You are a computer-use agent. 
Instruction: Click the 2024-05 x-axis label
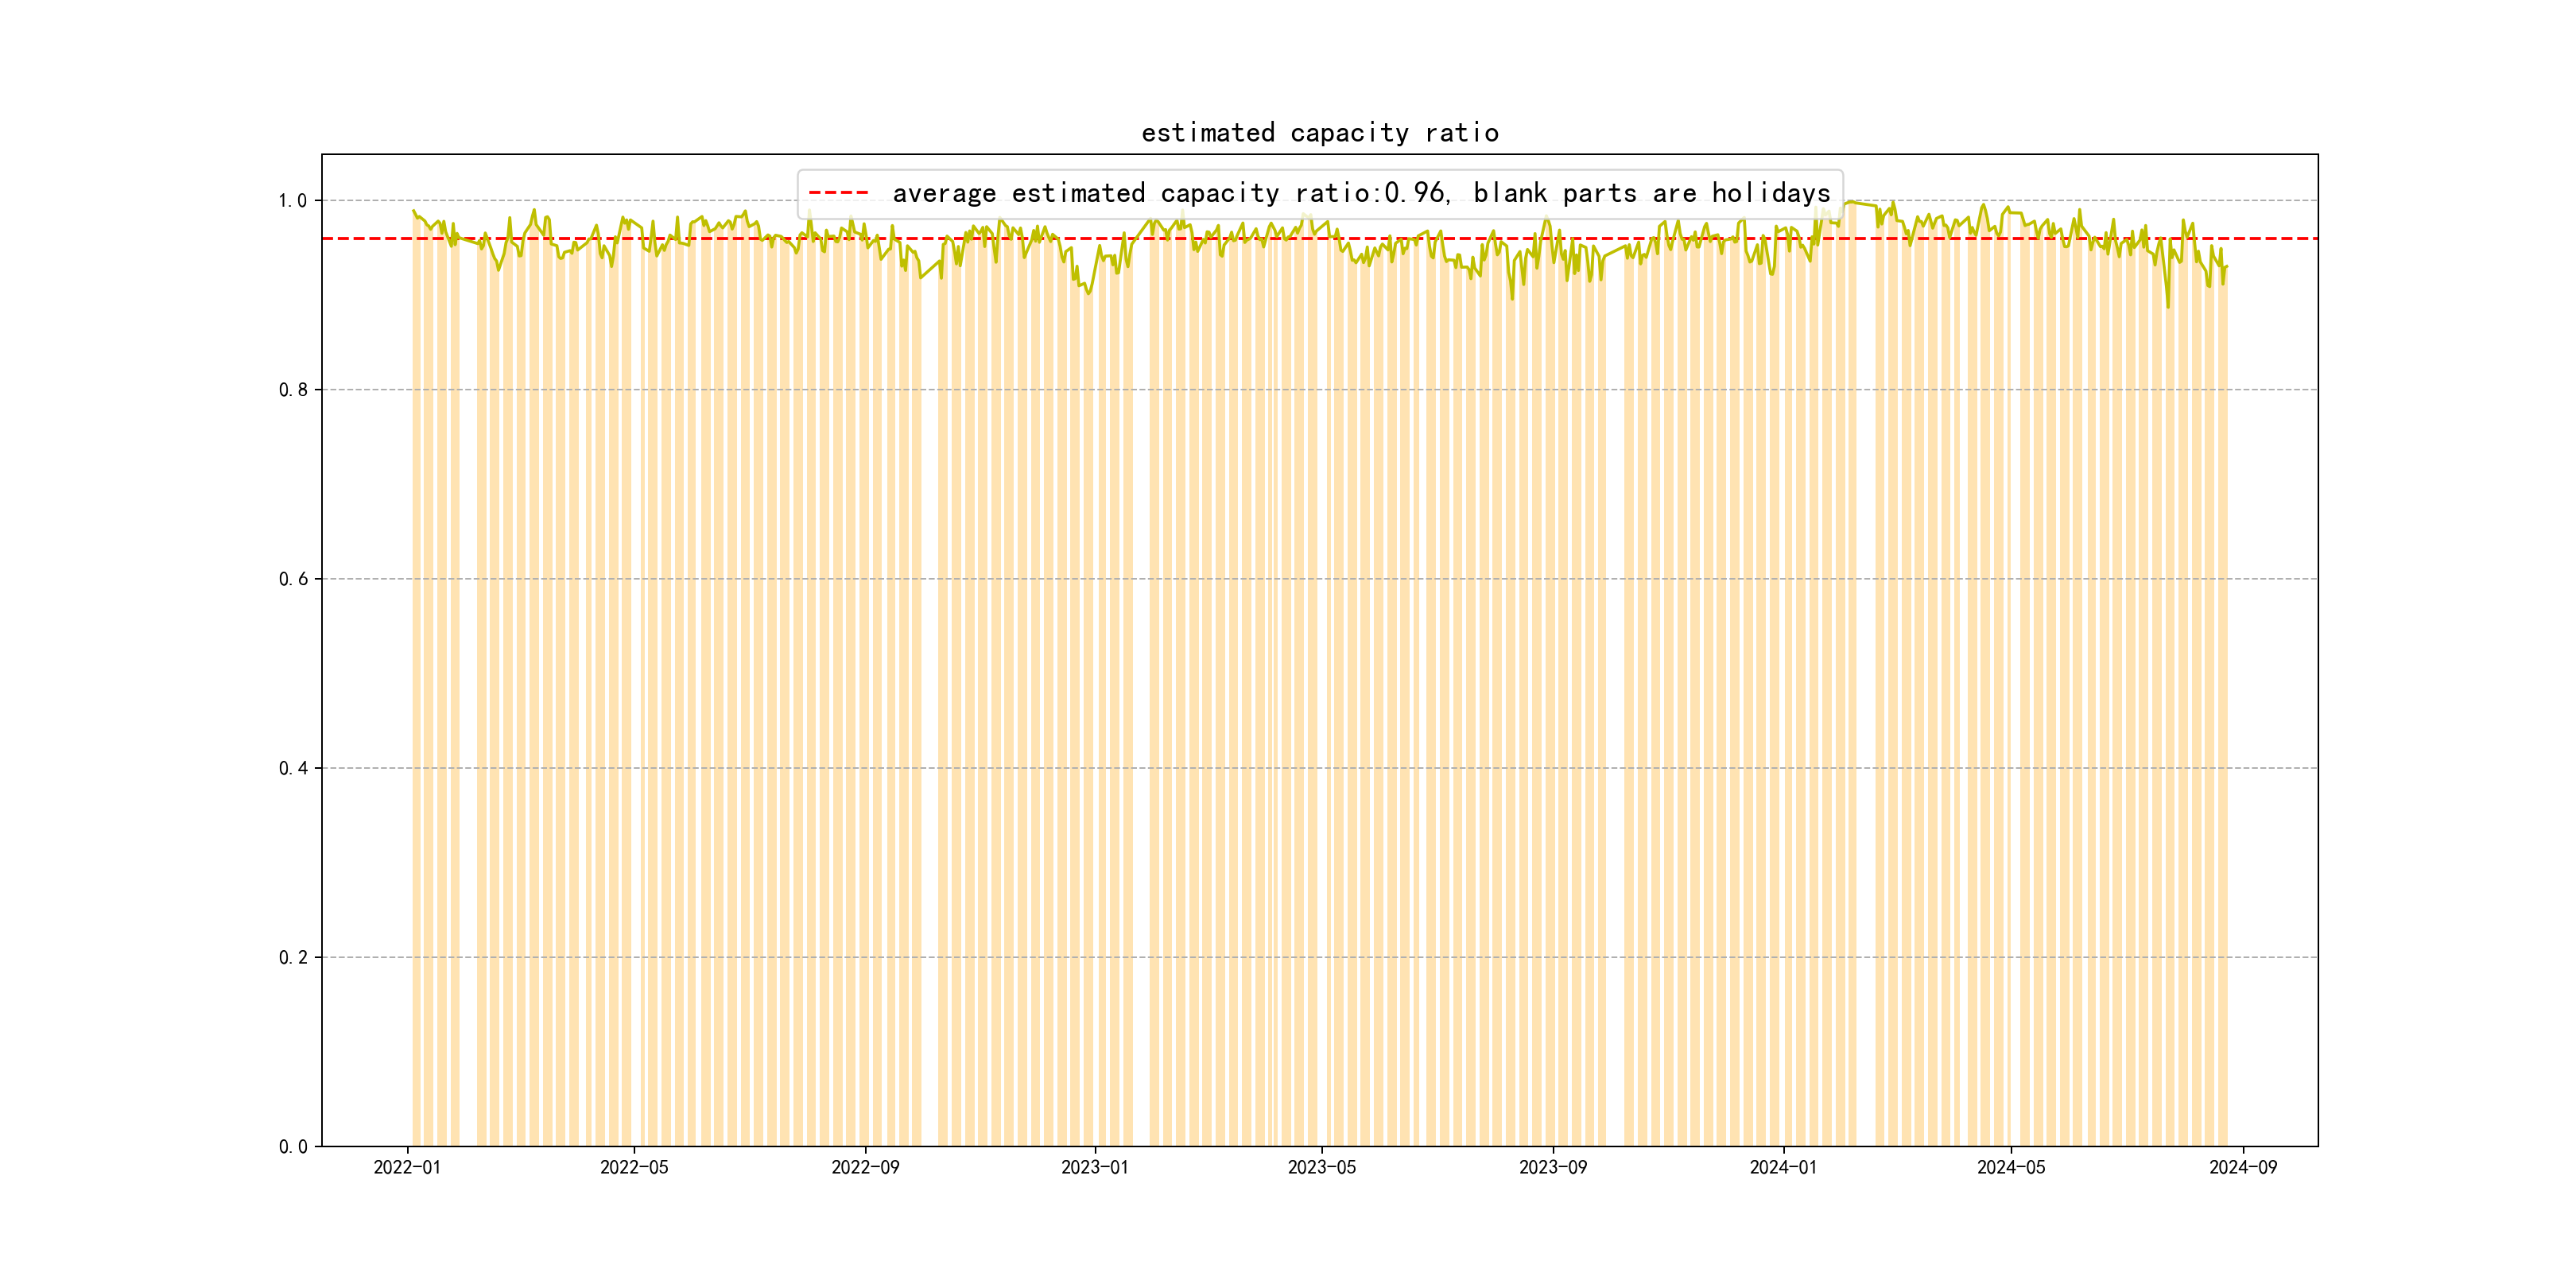[x=2011, y=1167]
